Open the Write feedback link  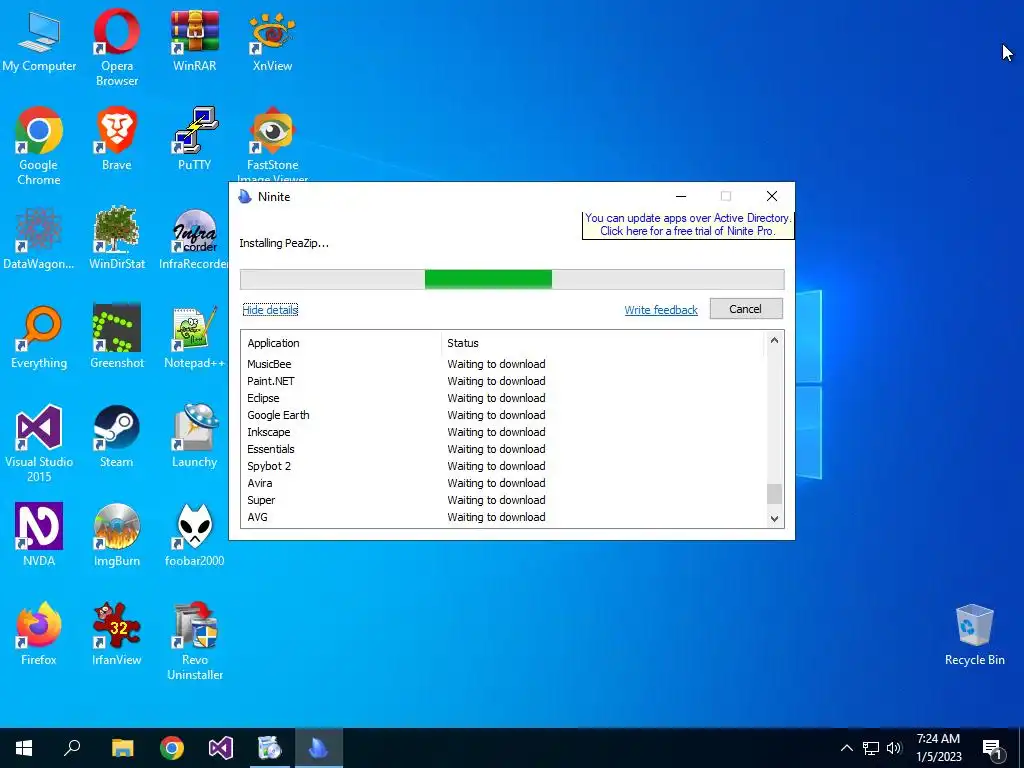[661, 310]
